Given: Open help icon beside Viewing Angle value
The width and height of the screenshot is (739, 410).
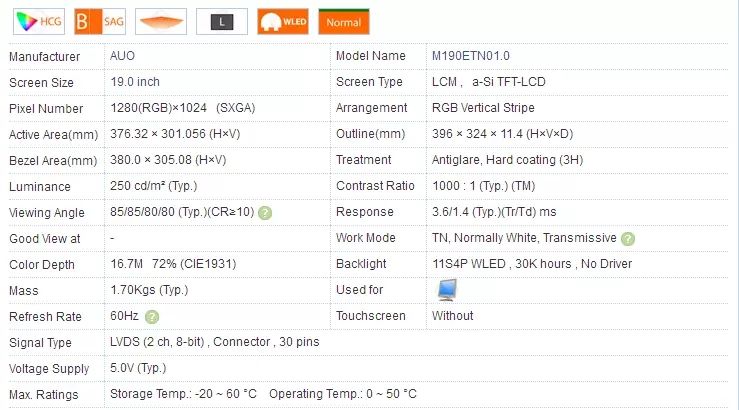Looking at the screenshot, I should click(265, 212).
